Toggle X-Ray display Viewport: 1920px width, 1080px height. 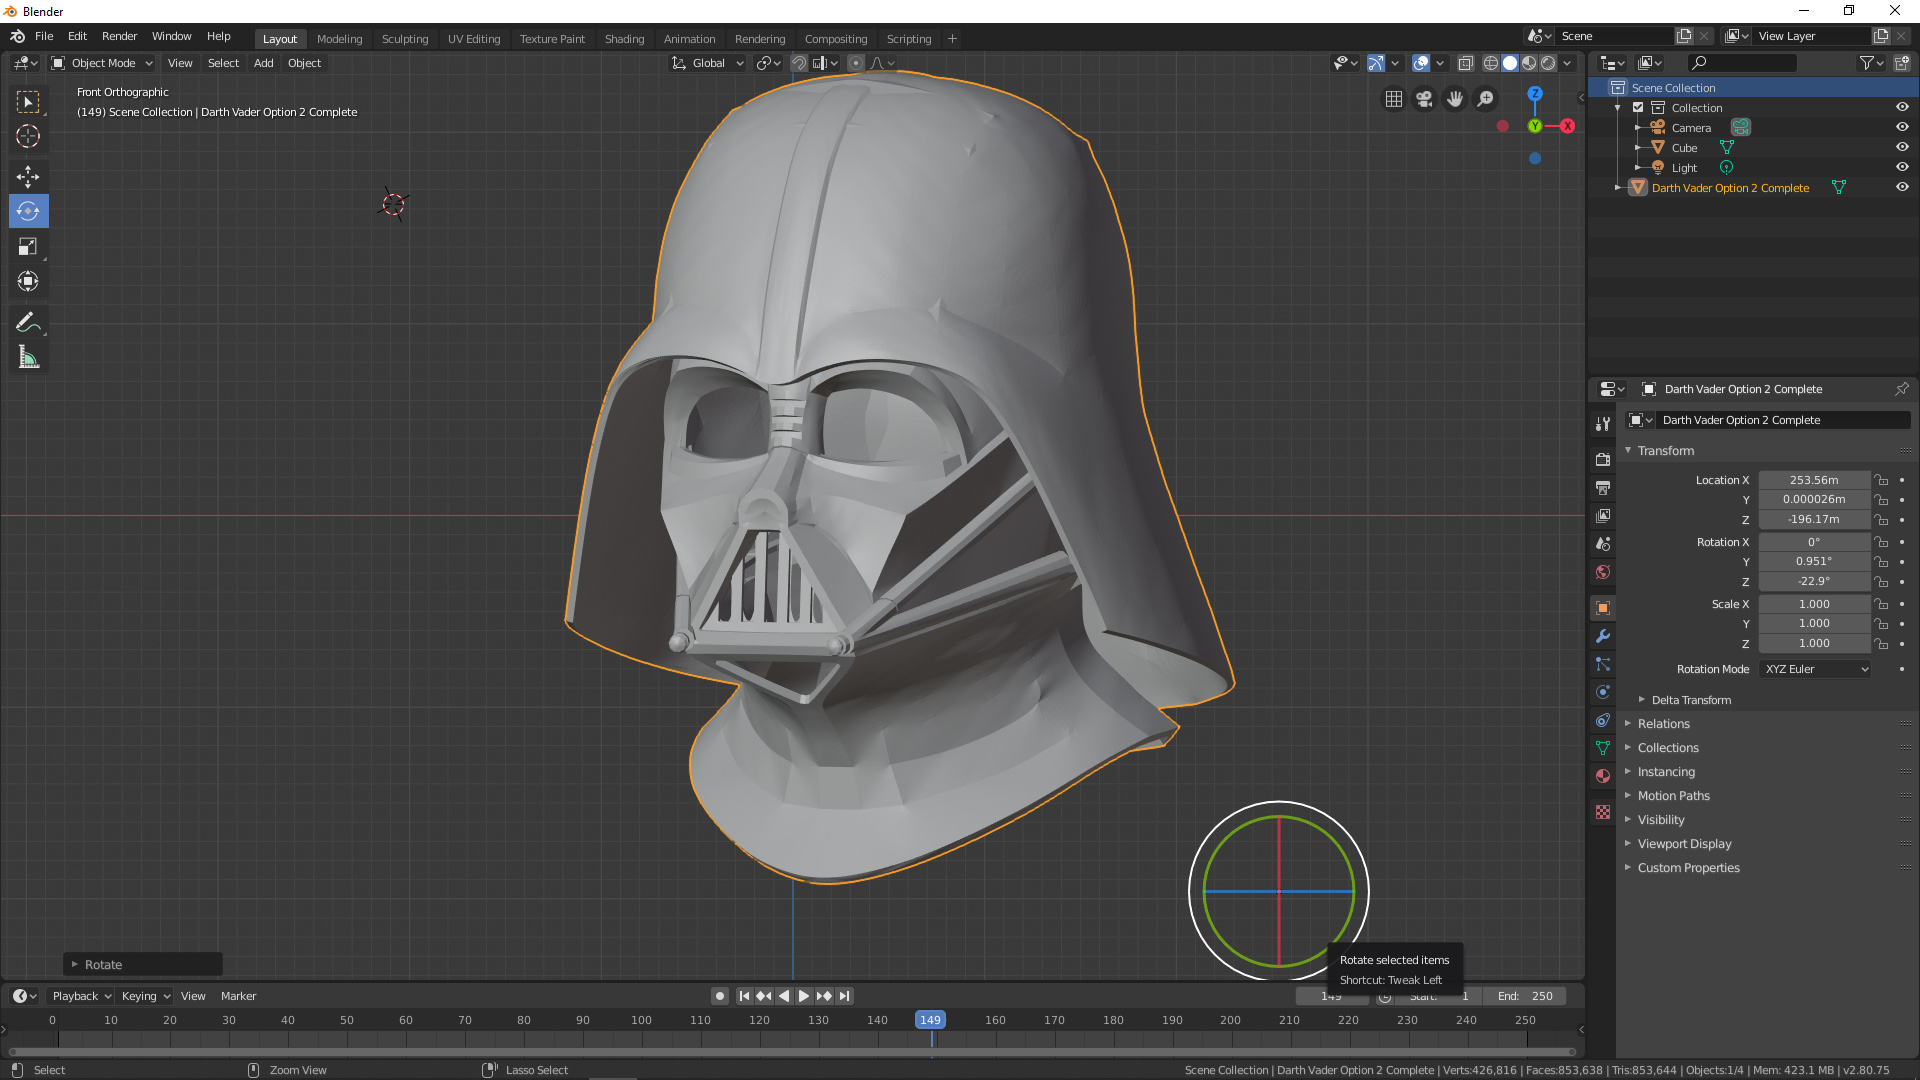click(x=1465, y=63)
